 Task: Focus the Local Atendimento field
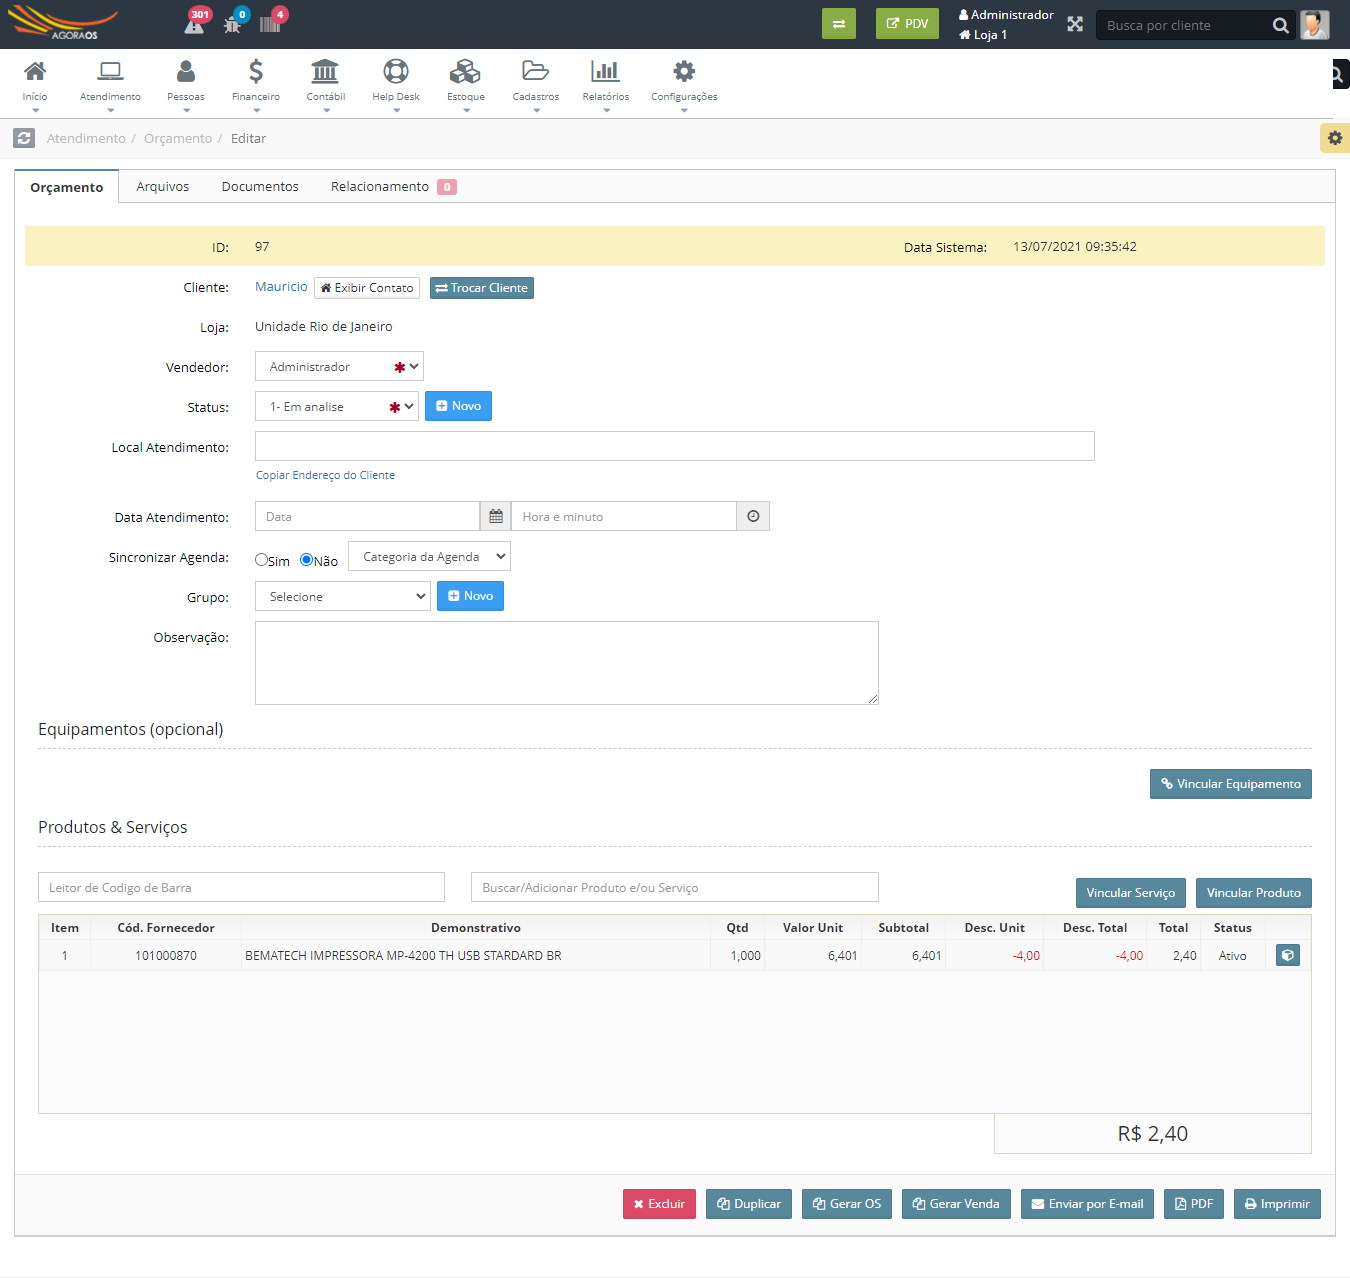pos(675,446)
